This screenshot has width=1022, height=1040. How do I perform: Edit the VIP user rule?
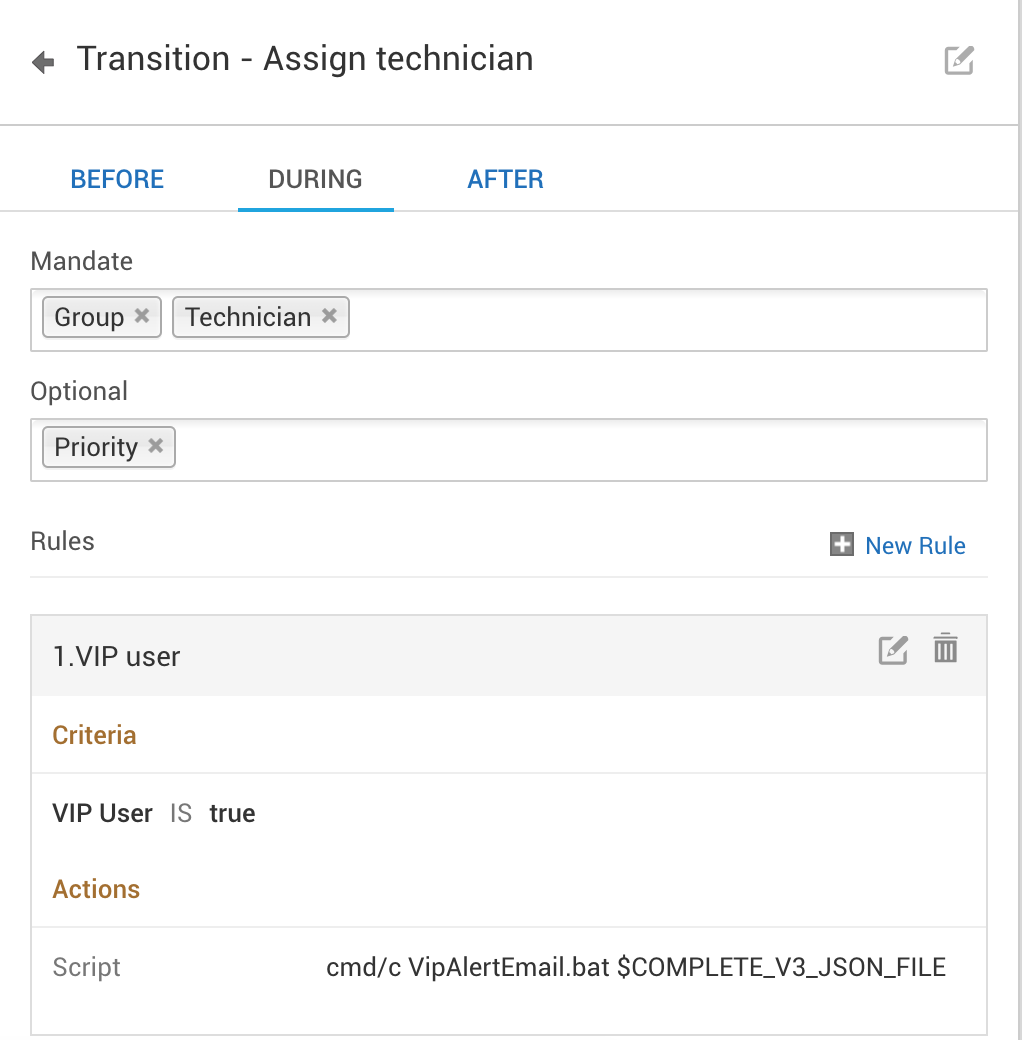892,650
